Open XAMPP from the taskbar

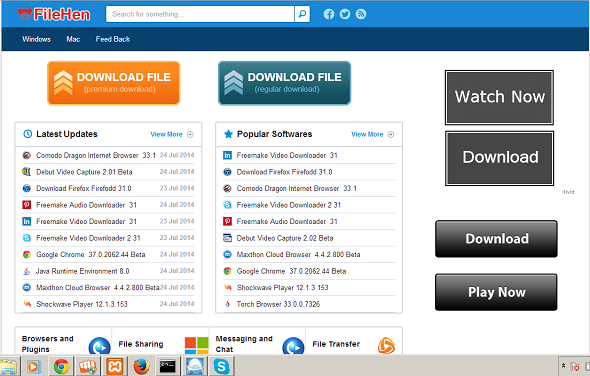click(115, 367)
